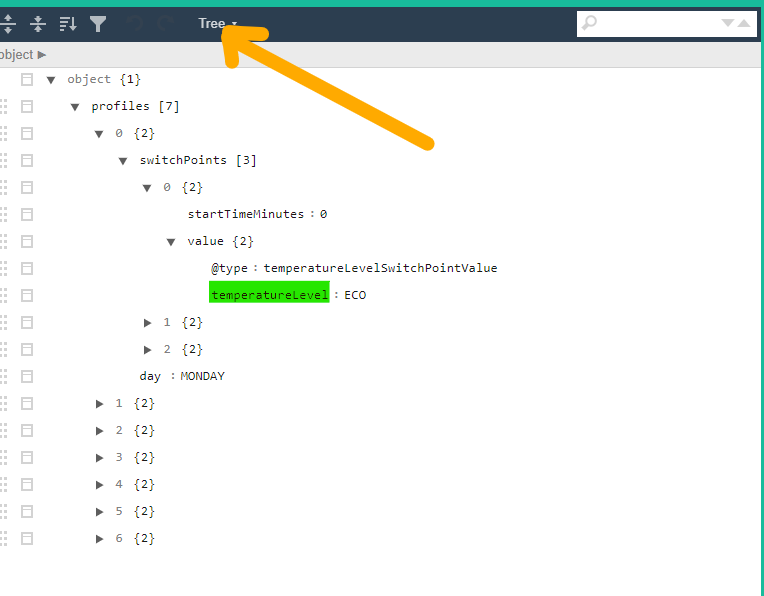Viewport: 764px width, 596px height.
Task: Expand profiles item 3 {2}
Action: [99, 458]
